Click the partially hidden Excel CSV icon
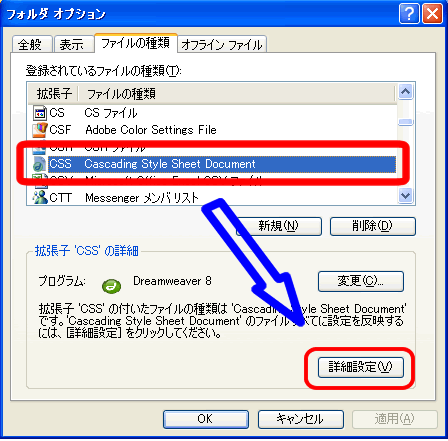 click(40, 182)
